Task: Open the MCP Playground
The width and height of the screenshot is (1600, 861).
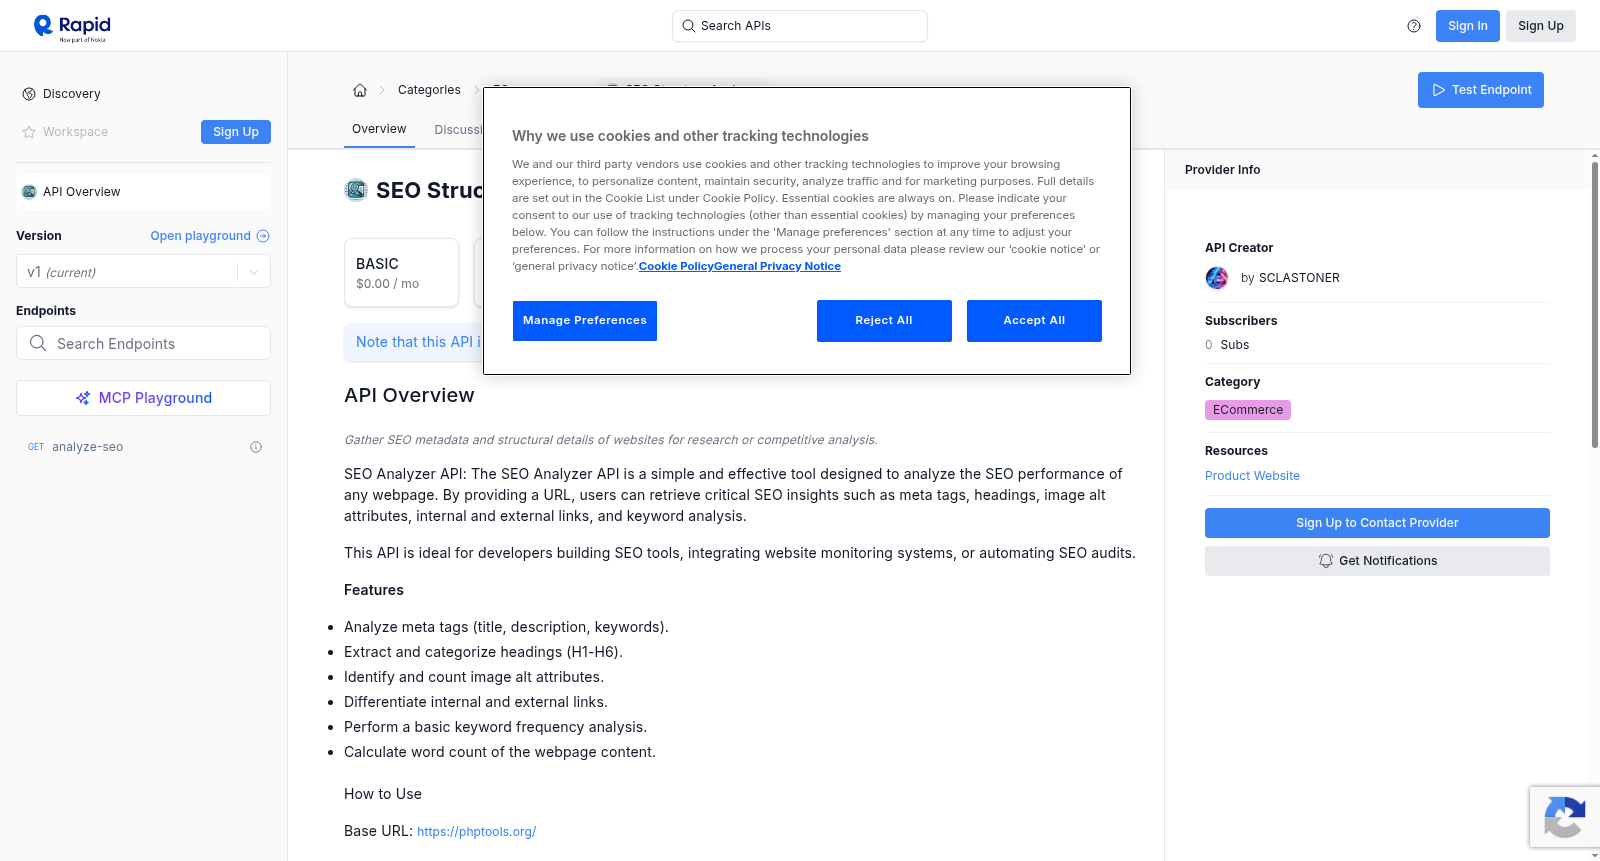Action: click(x=143, y=398)
